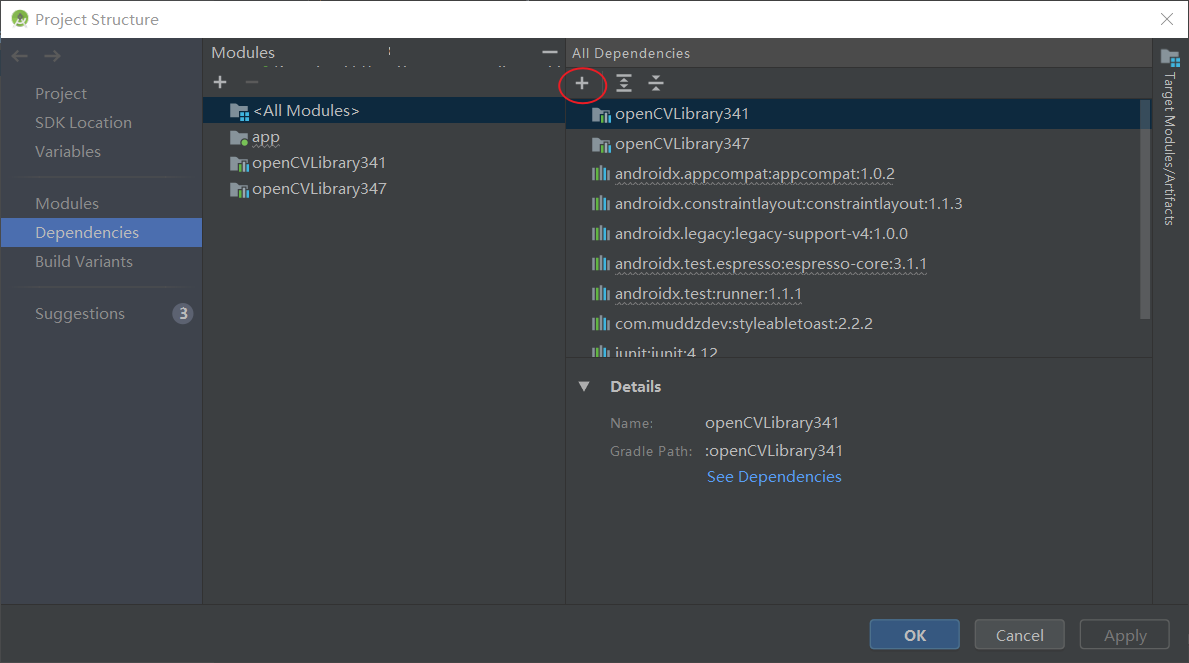Select androidx.test.espresso:espresso-core:3.1.1 dependency

coord(853,263)
